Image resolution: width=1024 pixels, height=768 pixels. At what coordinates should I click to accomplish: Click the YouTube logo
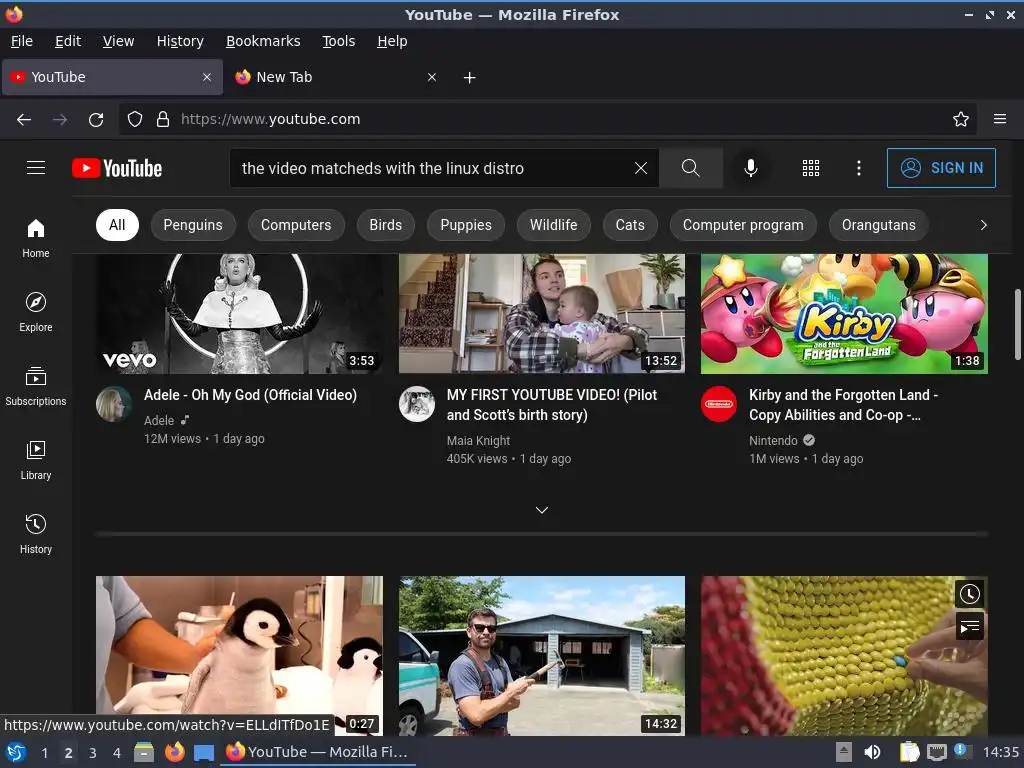[x=117, y=168]
